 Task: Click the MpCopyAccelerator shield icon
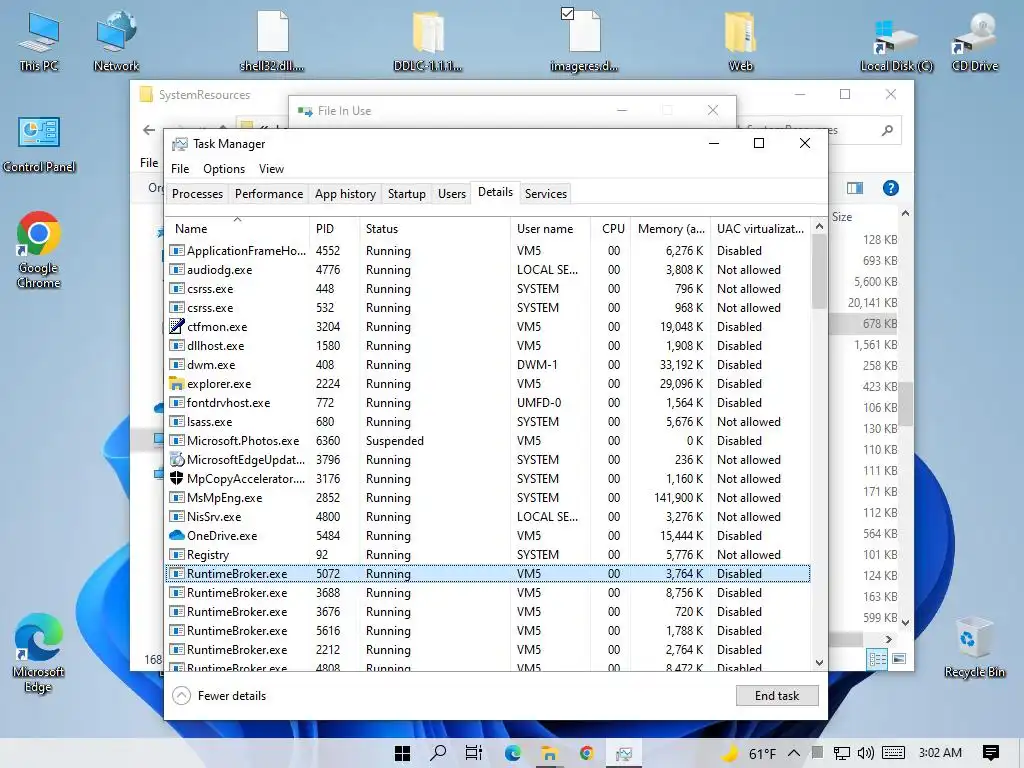(176, 478)
